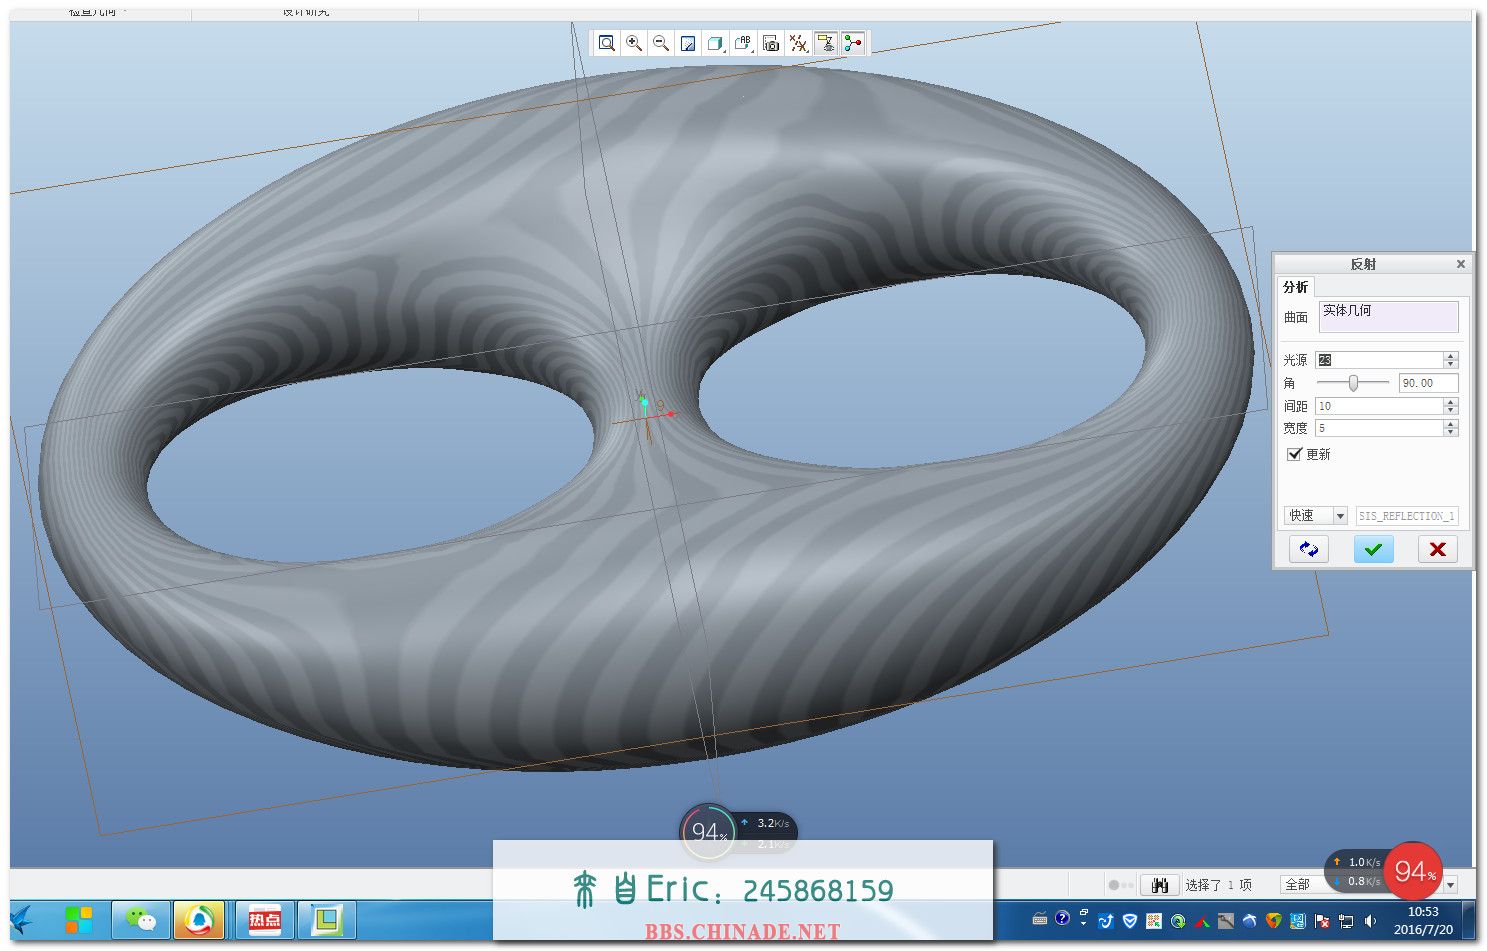Click the 曲面 collector showing 实体几何
Screen dimensions: 1487x951
pos(1388,317)
